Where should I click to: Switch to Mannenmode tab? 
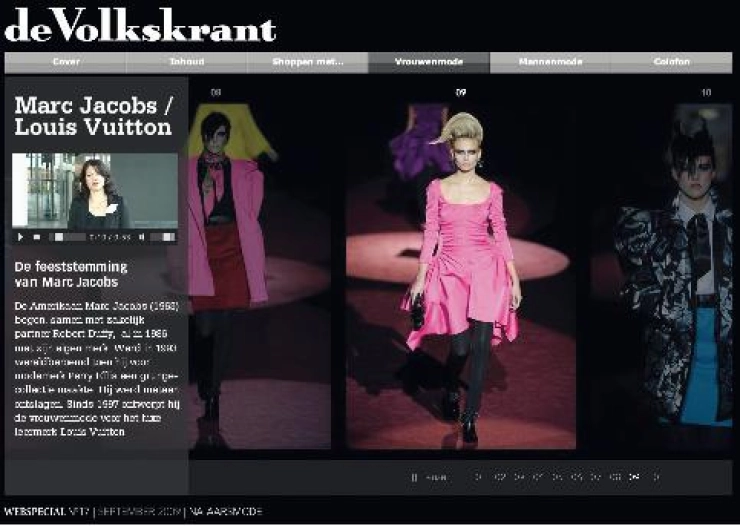(550, 62)
